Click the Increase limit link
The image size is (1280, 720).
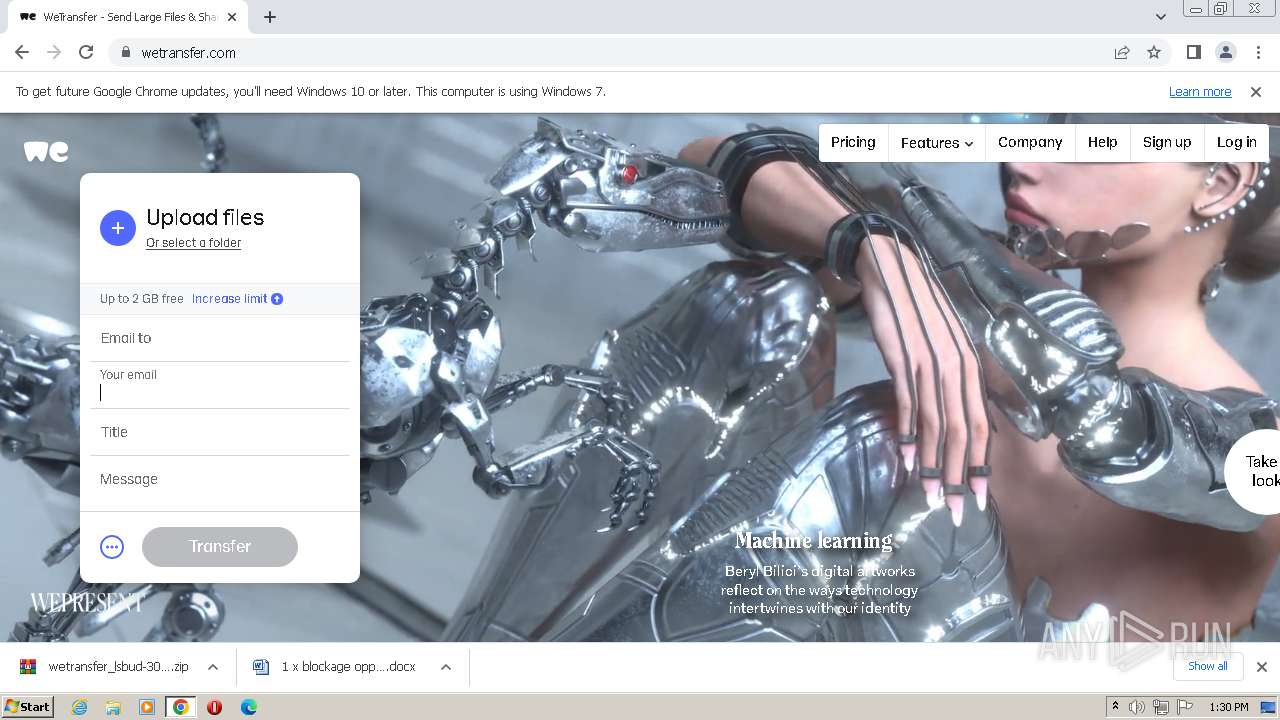(229, 299)
